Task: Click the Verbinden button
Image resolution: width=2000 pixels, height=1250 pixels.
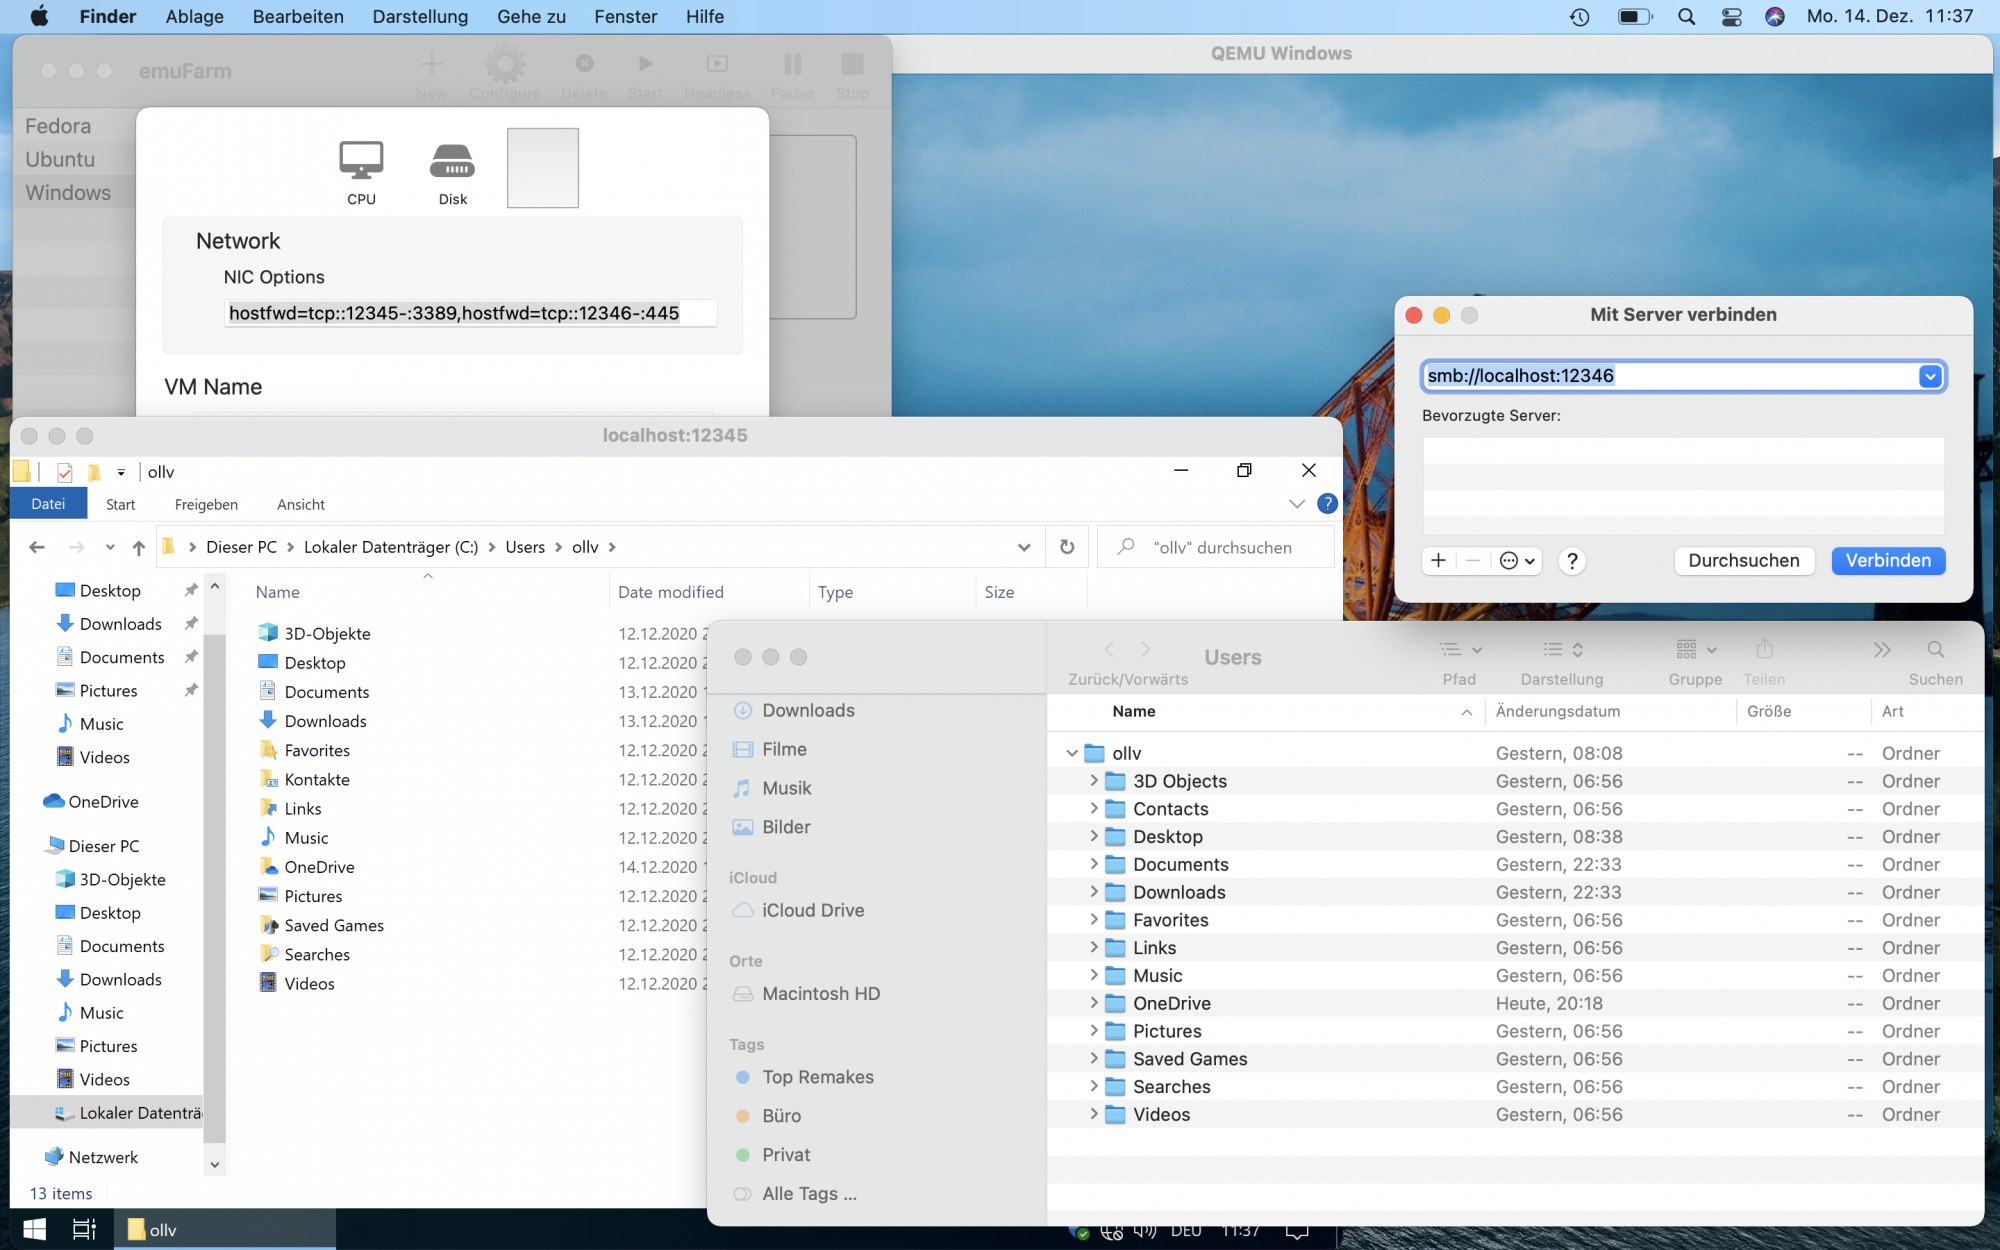Action: pyautogui.click(x=1887, y=561)
